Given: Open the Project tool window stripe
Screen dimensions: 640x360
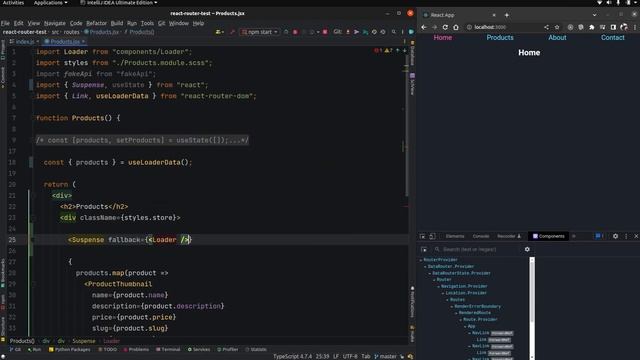Looking at the screenshot, I should [x=3, y=50].
